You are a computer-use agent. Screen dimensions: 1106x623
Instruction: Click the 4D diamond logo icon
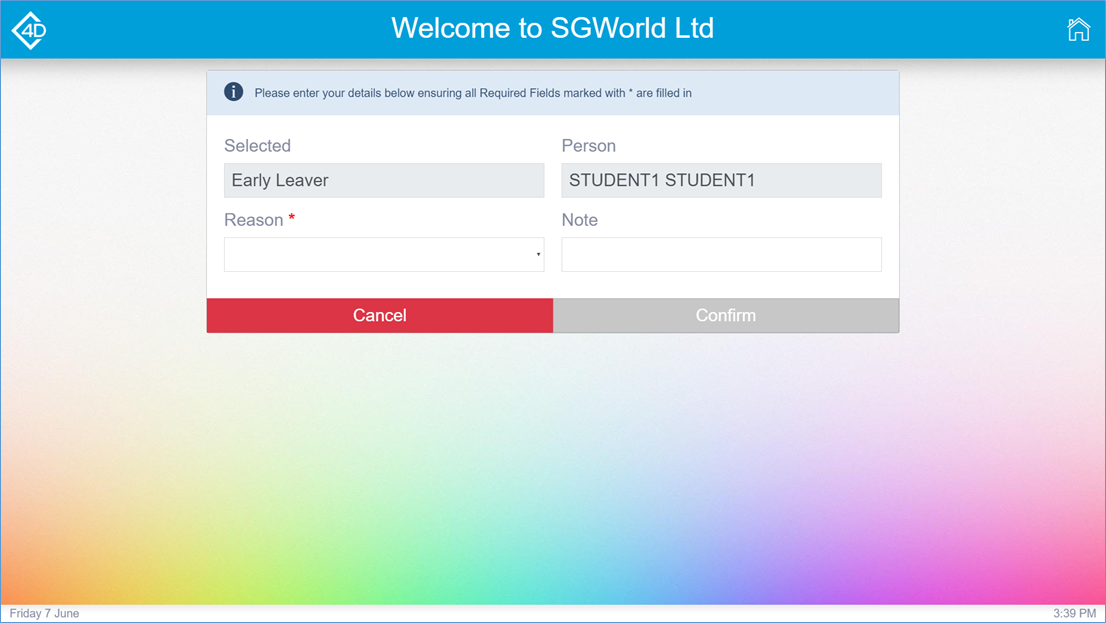click(x=30, y=30)
